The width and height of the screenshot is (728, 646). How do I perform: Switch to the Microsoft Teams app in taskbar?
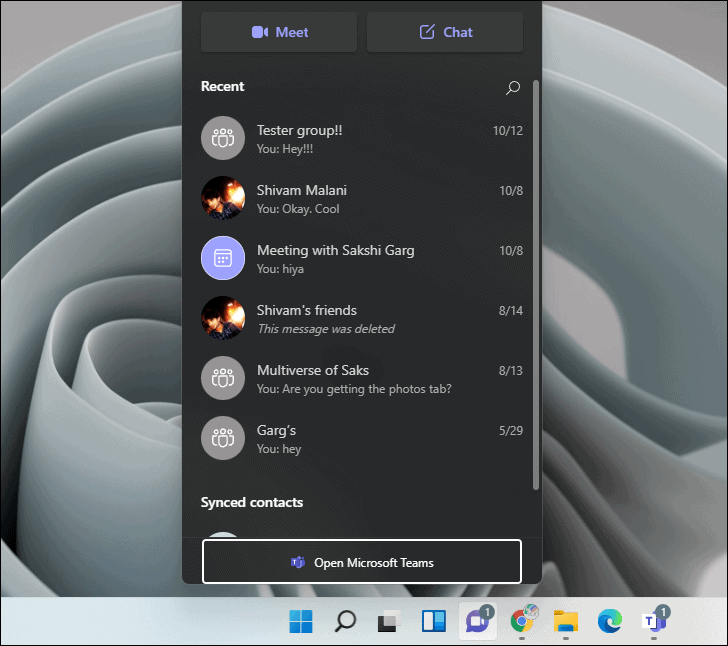coord(654,621)
